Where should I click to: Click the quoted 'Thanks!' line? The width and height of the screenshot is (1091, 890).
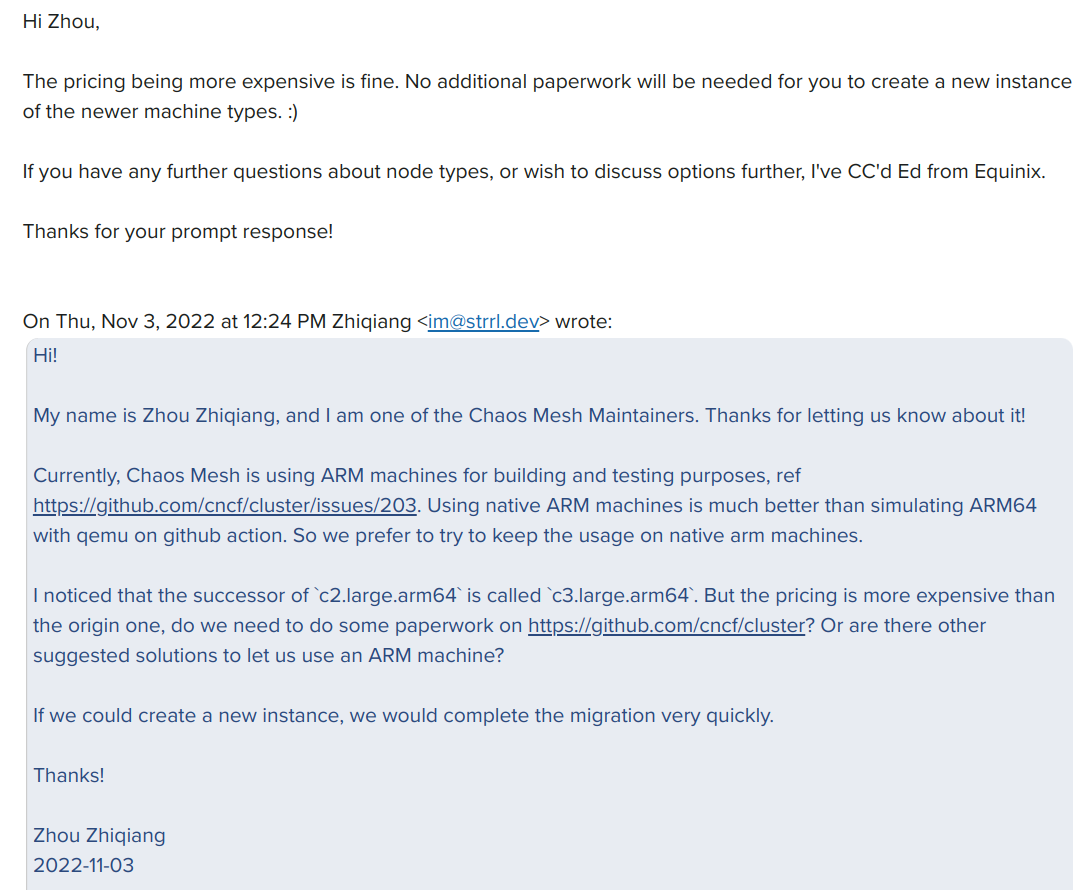(x=69, y=775)
